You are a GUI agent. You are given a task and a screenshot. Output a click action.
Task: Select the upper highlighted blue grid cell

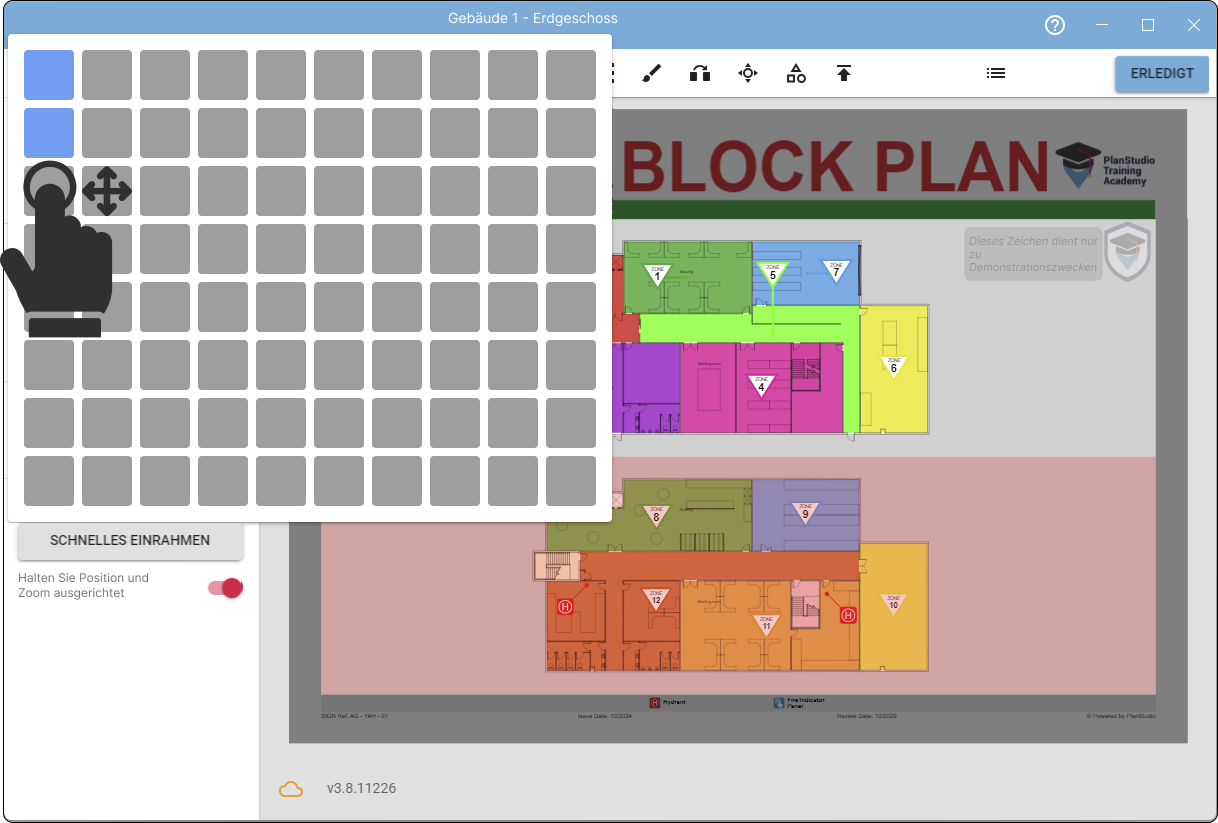click(x=49, y=75)
